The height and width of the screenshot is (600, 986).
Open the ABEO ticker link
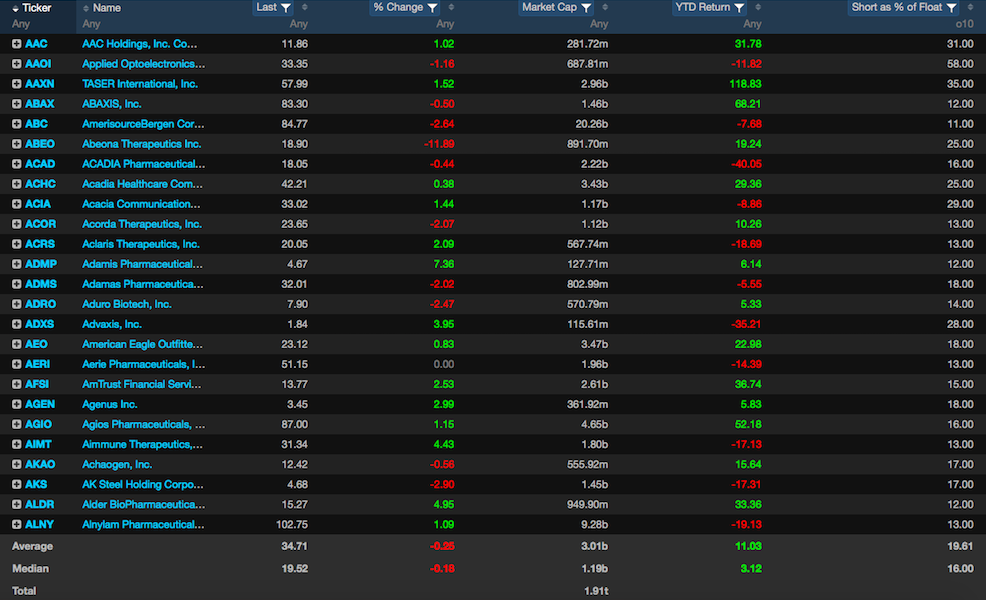click(x=40, y=144)
